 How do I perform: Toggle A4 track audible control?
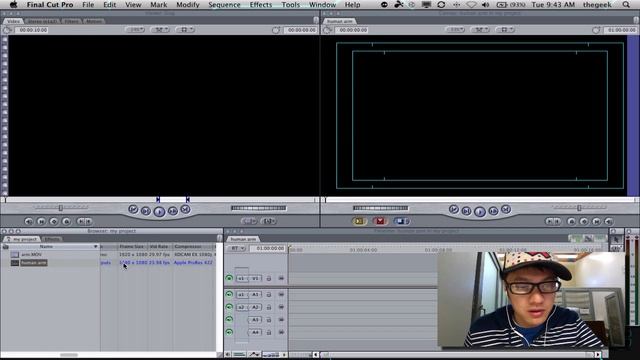[x=229, y=332]
